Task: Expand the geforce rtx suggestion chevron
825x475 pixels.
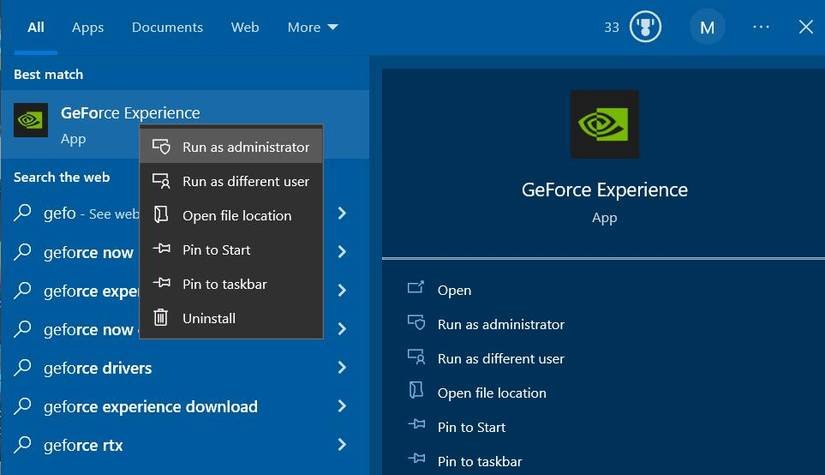Action: tap(342, 445)
